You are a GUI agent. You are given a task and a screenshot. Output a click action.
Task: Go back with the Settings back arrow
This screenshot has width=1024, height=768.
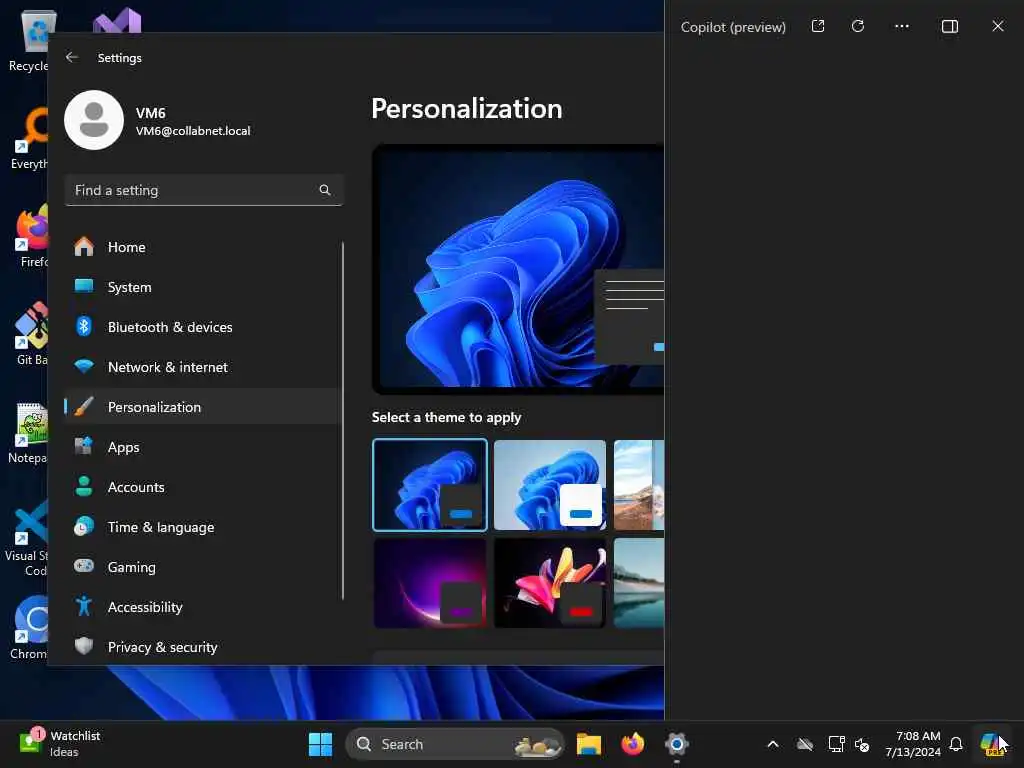[x=72, y=57]
